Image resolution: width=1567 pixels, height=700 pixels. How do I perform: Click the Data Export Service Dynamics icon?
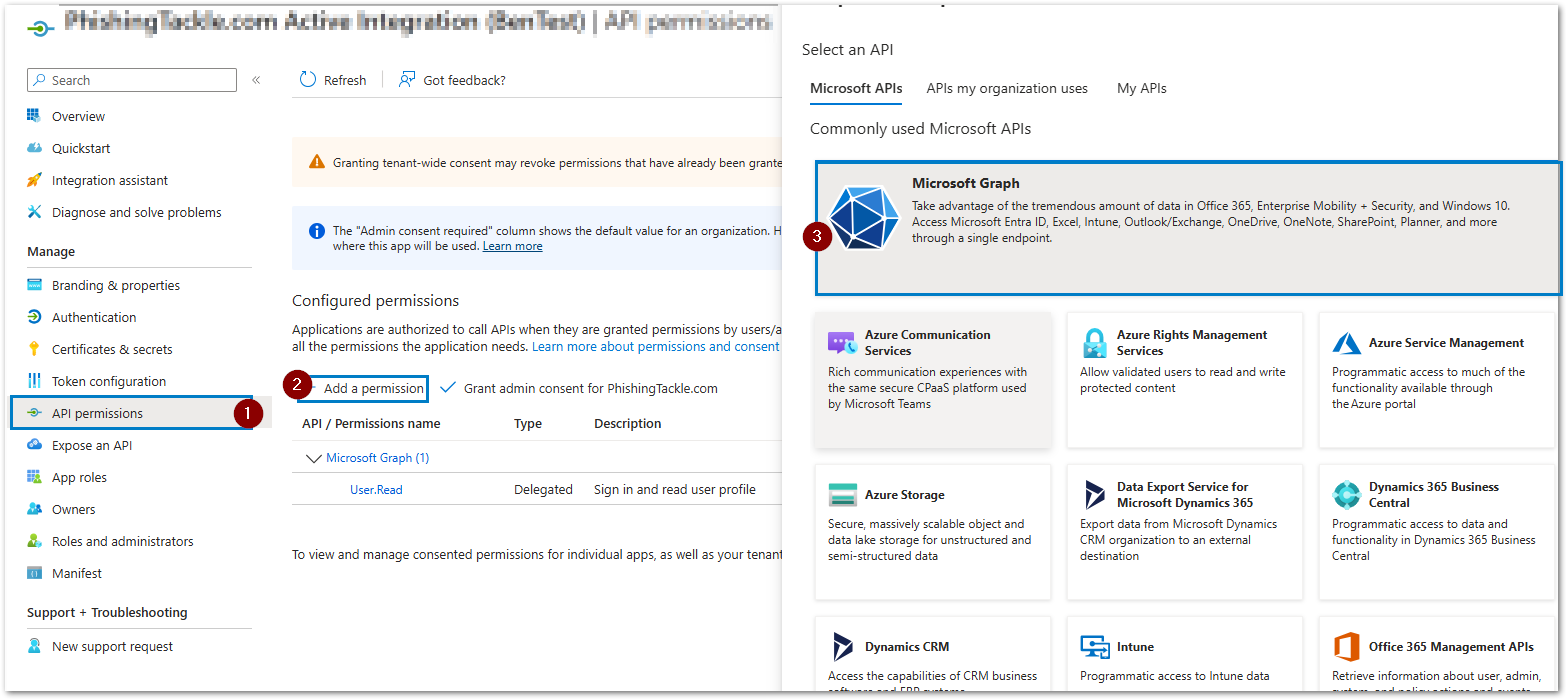click(x=1095, y=495)
